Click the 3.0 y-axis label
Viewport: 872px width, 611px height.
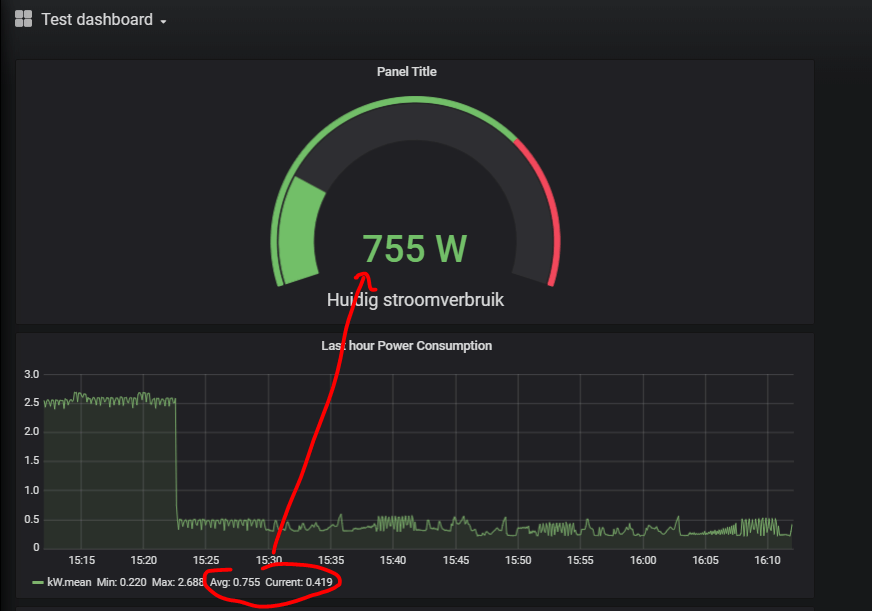(x=32, y=374)
